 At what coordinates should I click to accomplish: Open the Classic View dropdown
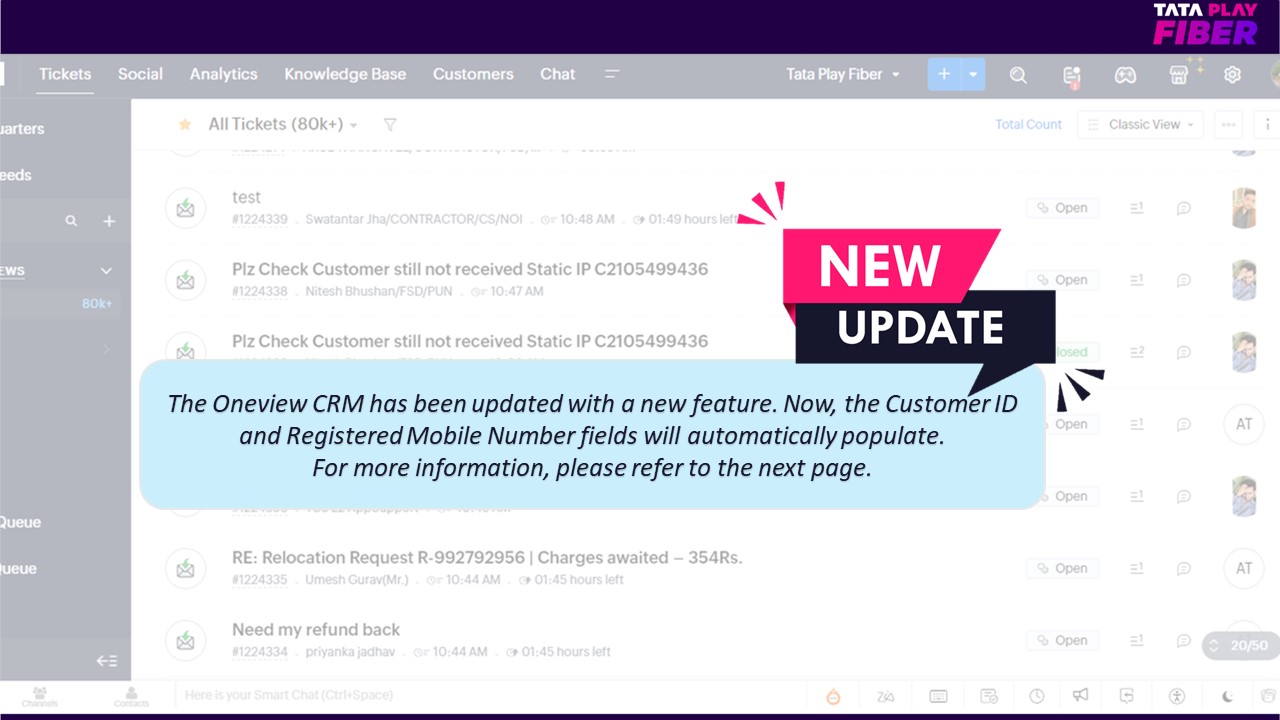click(x=1140, y=124)
